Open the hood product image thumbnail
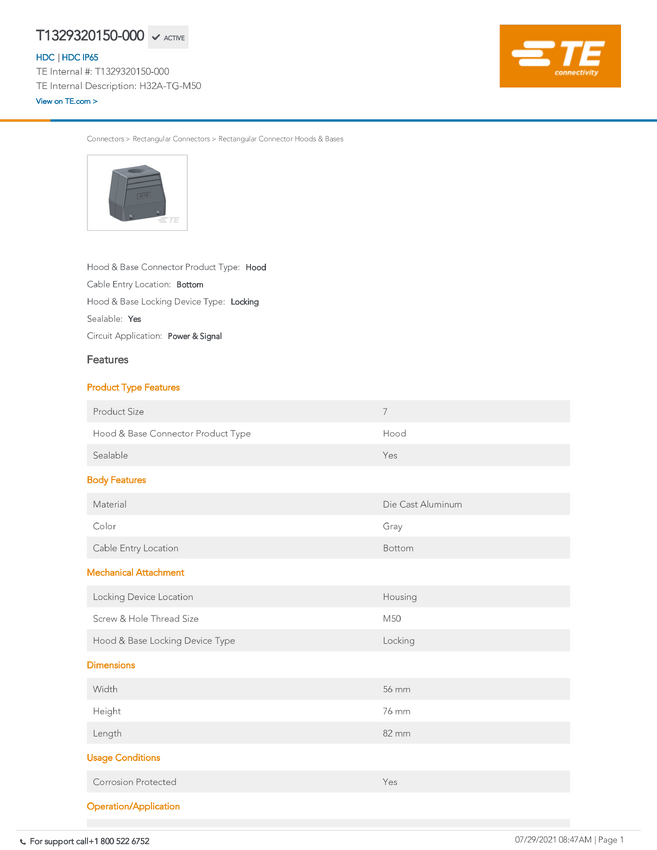The height and width of the screenshot is (850, 657). coord(137,192)
